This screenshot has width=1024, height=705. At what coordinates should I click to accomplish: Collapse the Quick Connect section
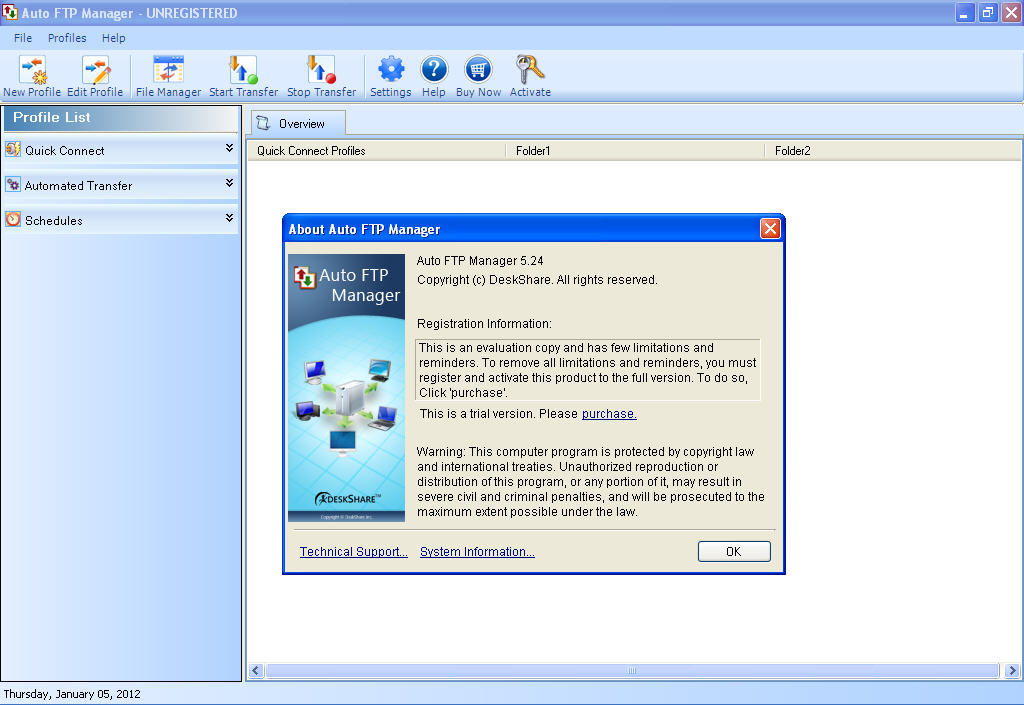[x=228, y=150]
